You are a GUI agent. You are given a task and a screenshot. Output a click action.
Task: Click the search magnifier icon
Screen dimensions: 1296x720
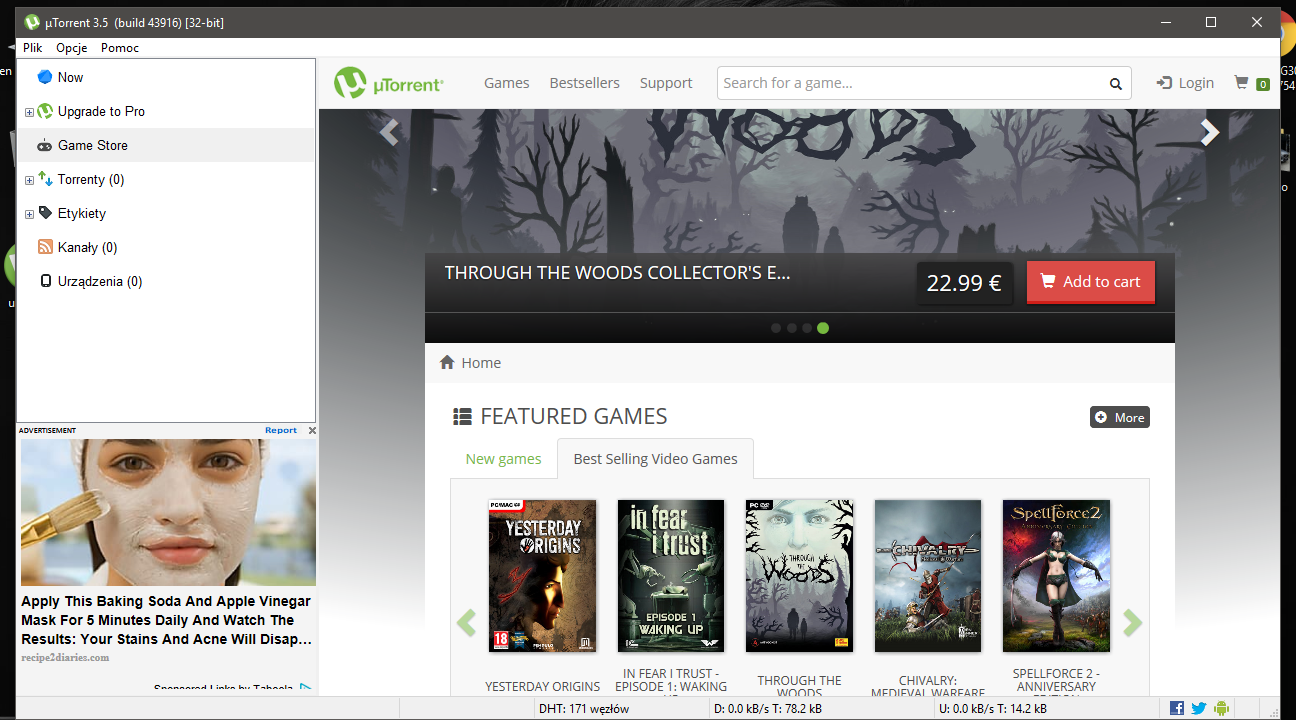pos(1115,84)
